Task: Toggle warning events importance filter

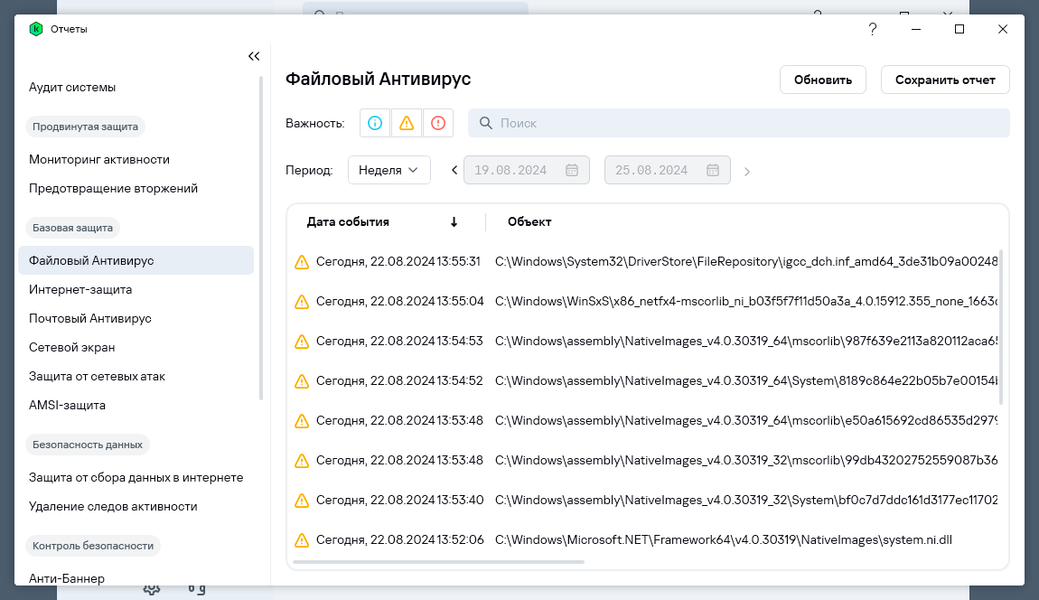Action: (406, 123)
